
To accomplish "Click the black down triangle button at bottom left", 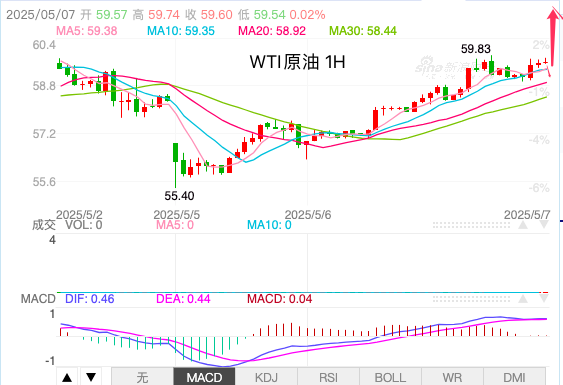I will pyautogui.click(x=91, y=377).
